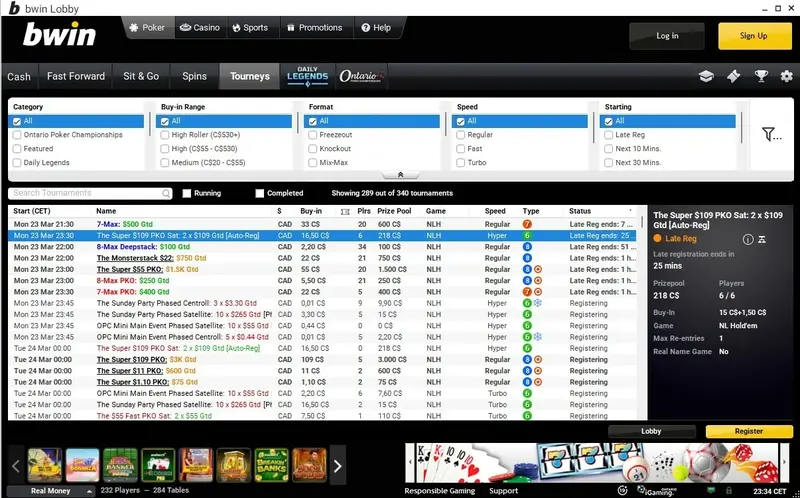Open the Promotions menu tab
The image size is (800, 498).
315,28
